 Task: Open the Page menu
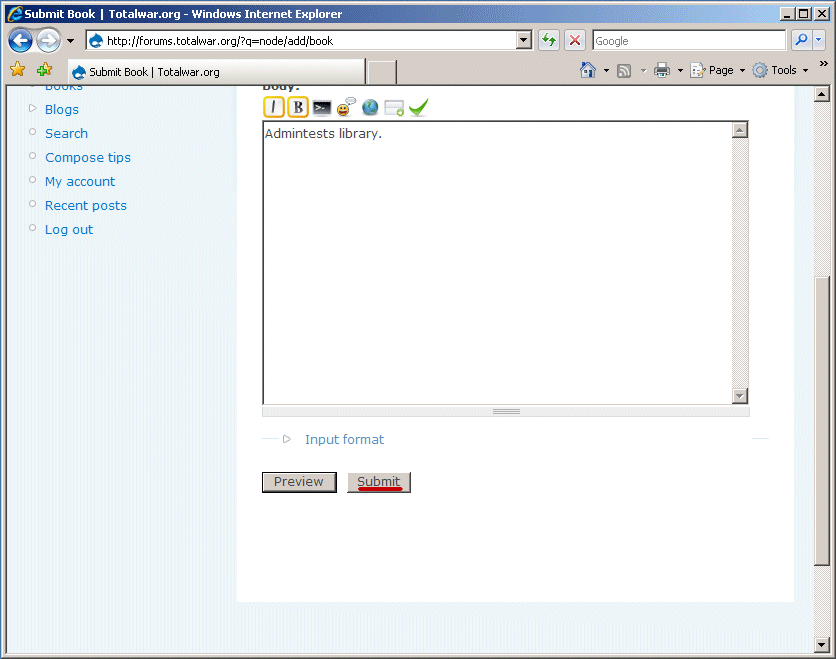pos(718,70)
